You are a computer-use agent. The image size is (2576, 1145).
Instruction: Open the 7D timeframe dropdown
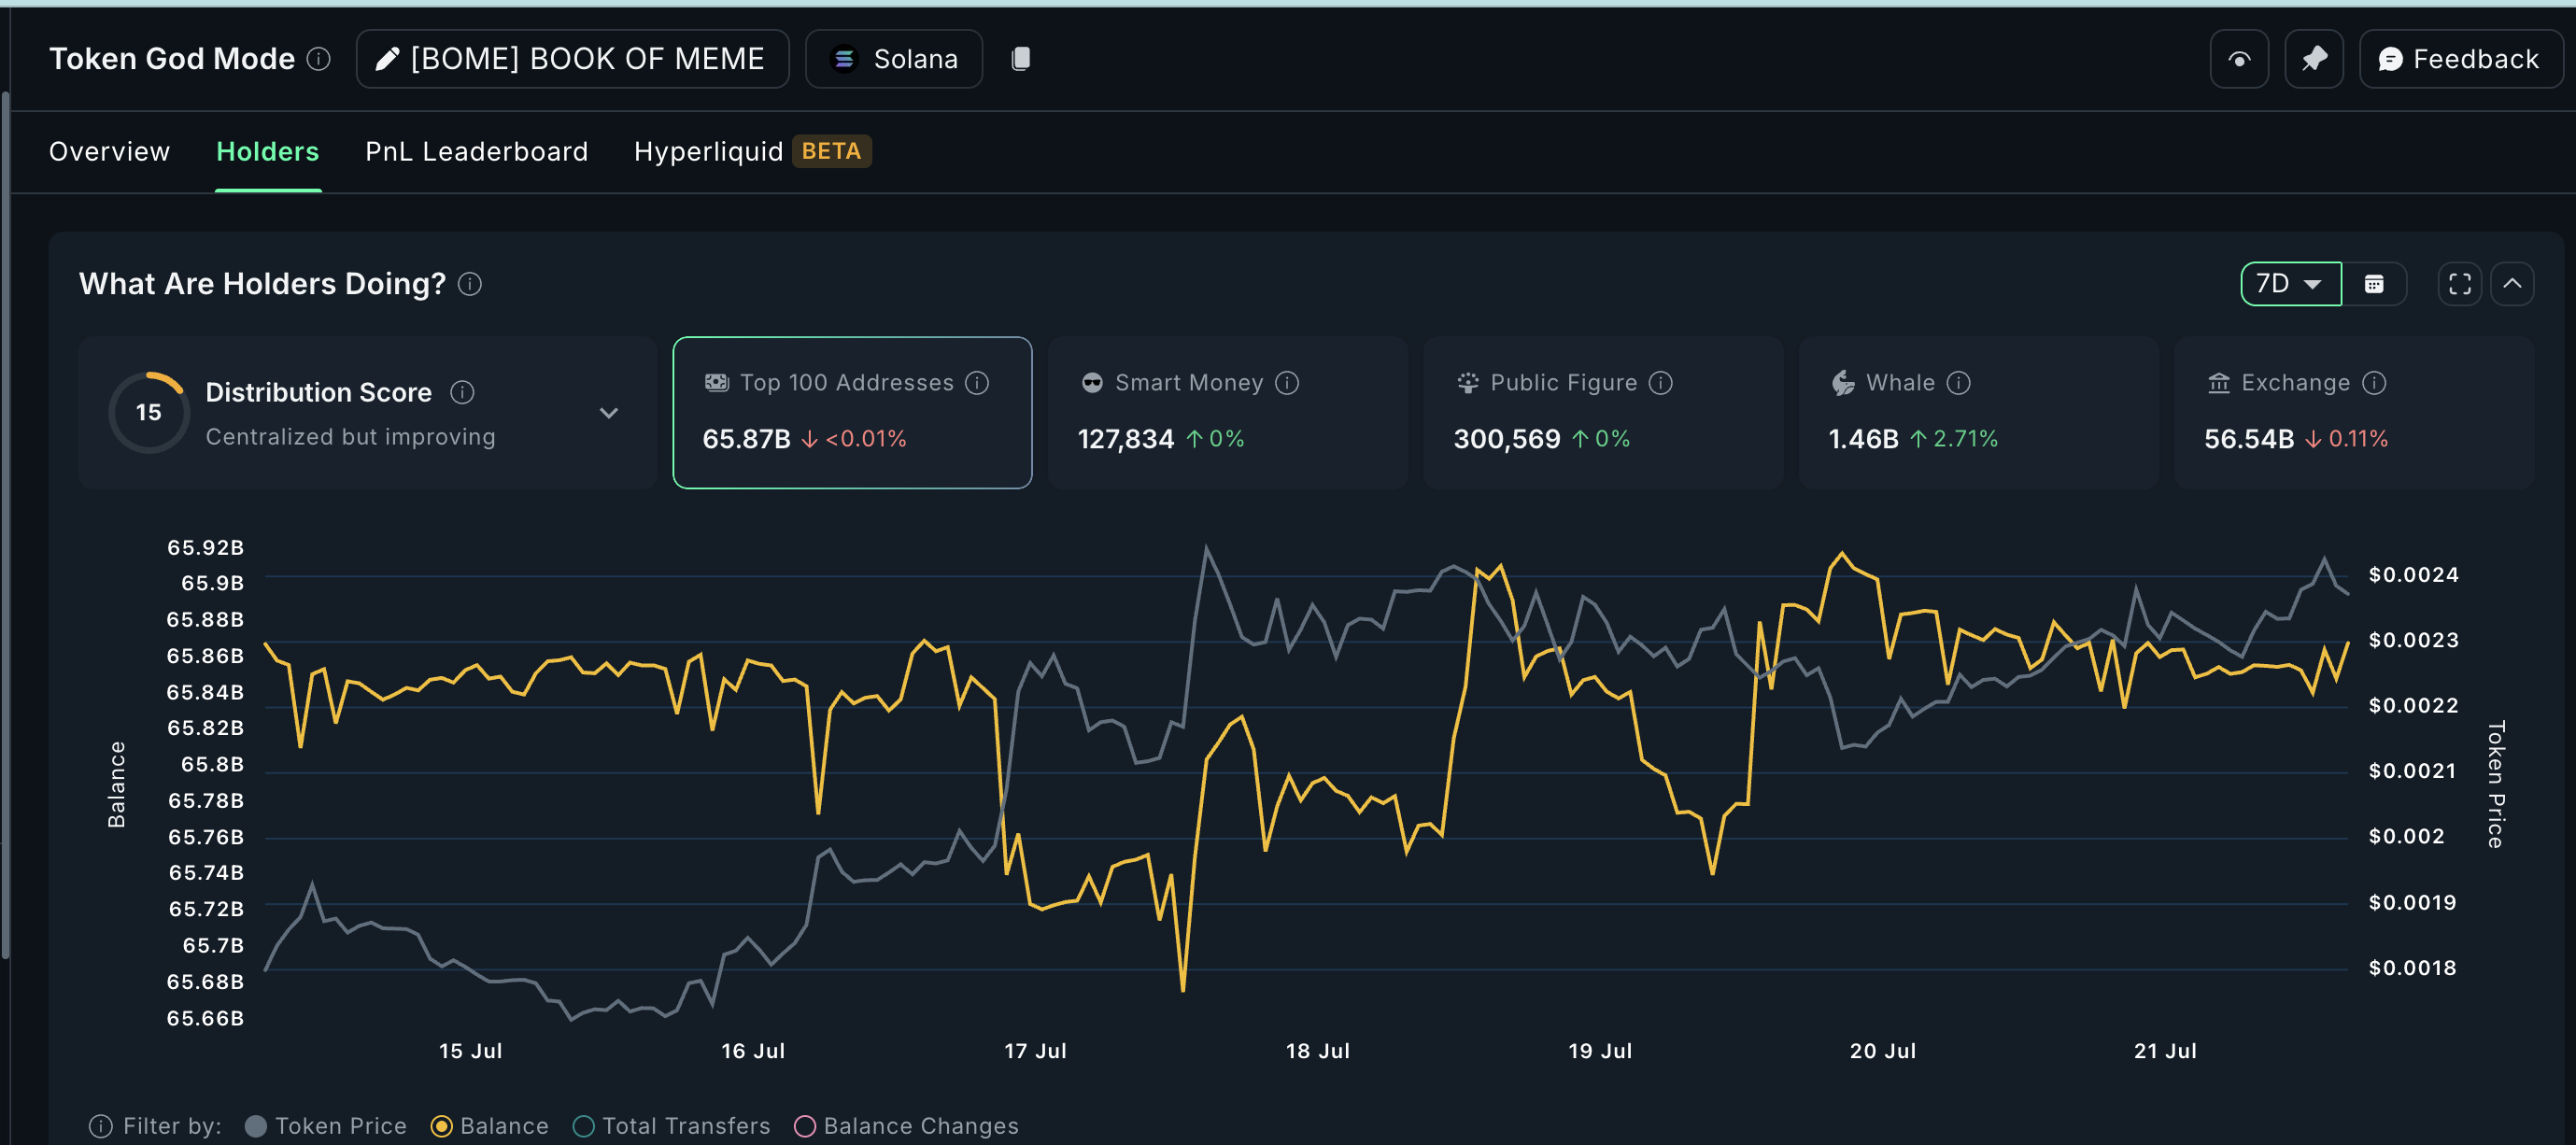[x=2290, y=283]
